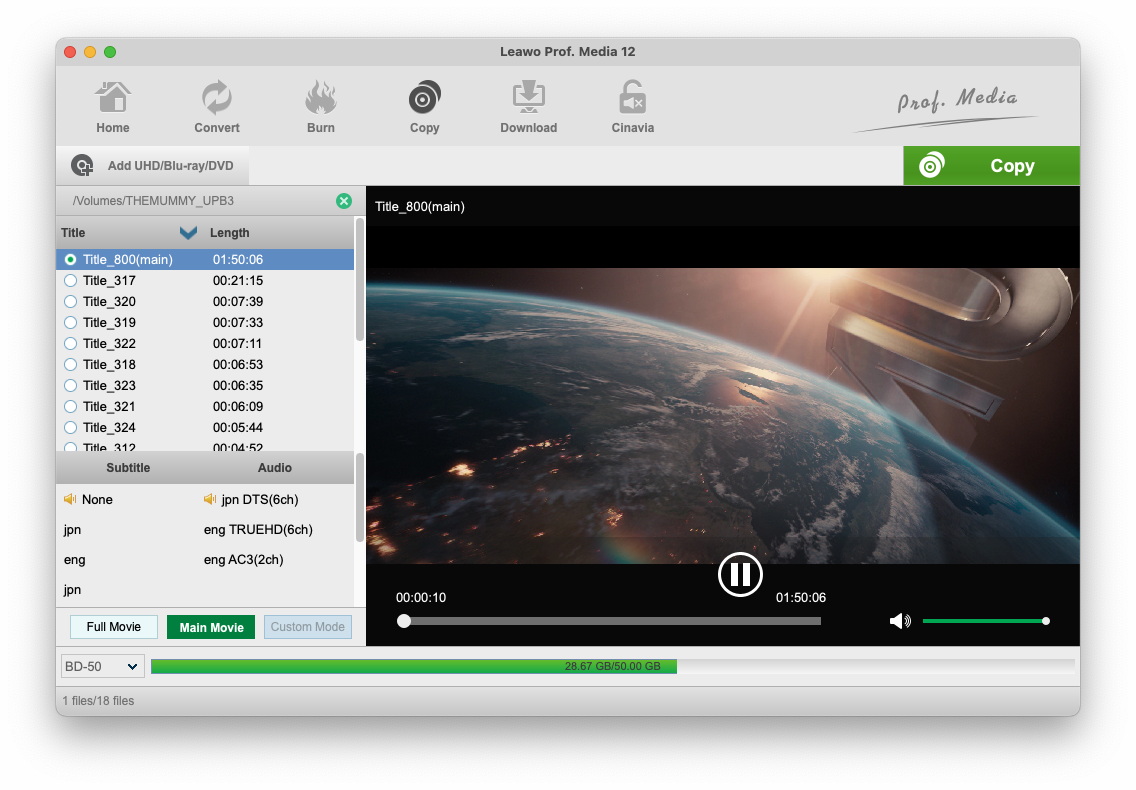Click the green Copy button
This screenshot has width=1136, height=790.
click(x=991, y=166)
